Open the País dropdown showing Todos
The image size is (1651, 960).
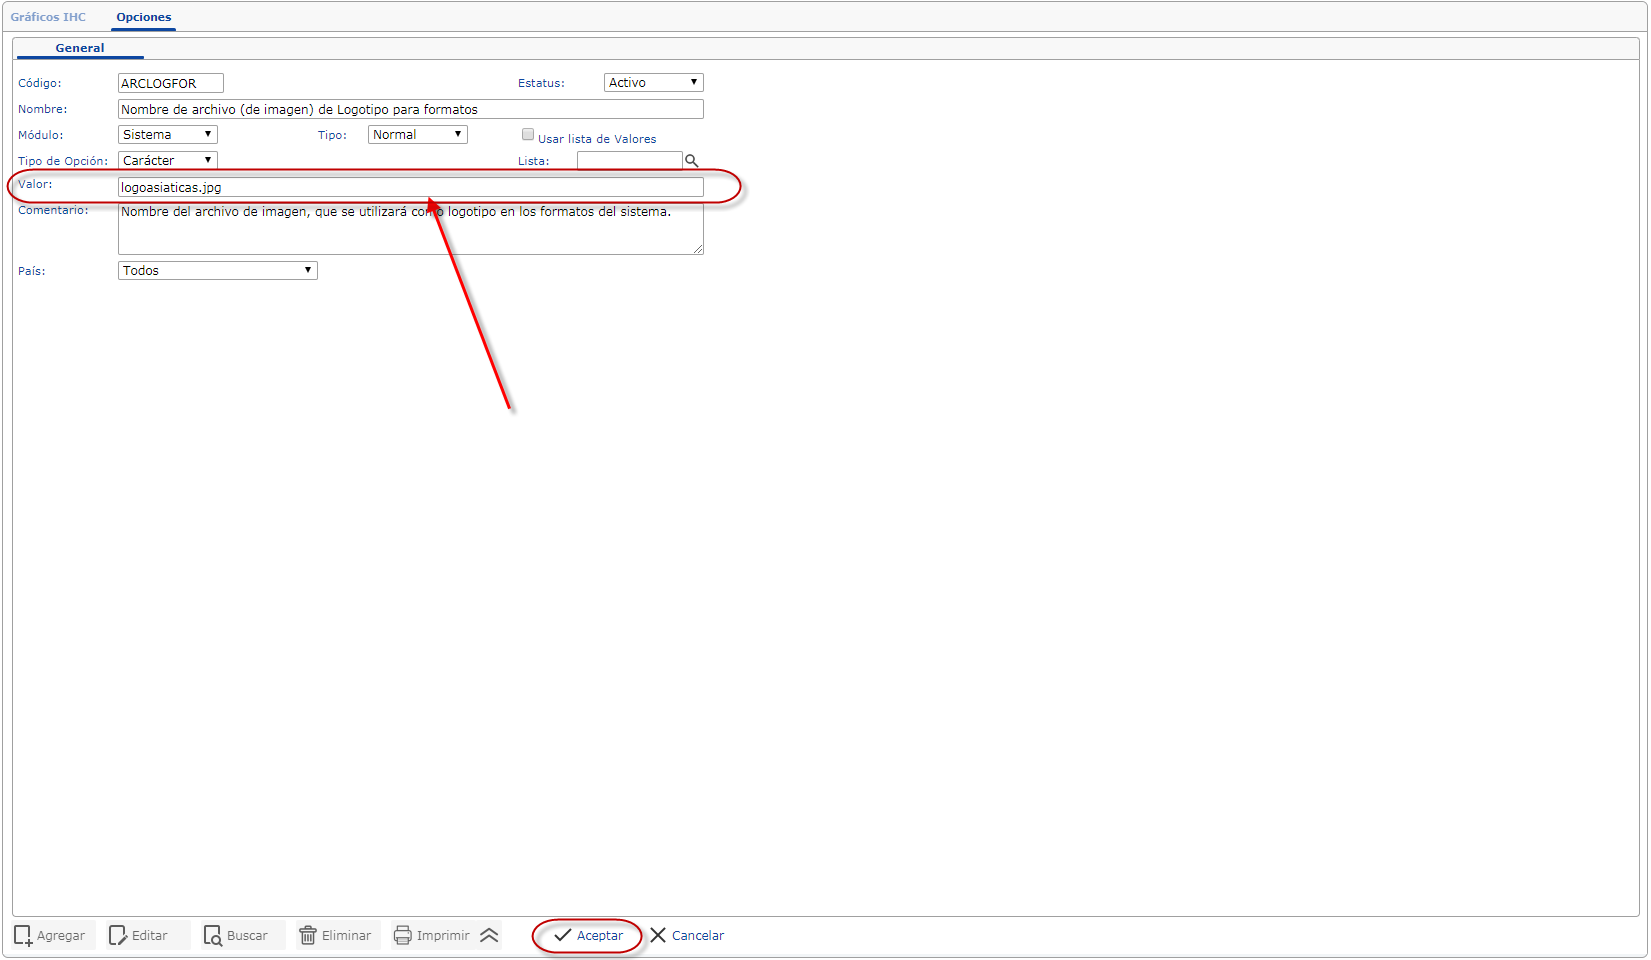218,270
